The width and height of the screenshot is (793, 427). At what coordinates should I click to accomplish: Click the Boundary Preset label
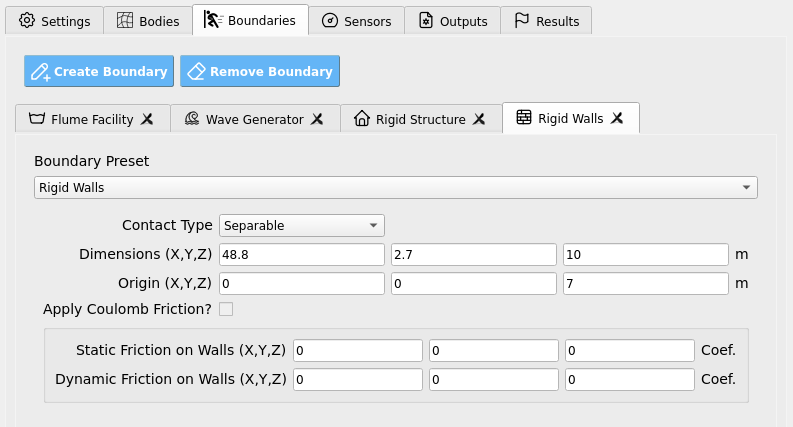pyautogui.click(x=92, y=161)
